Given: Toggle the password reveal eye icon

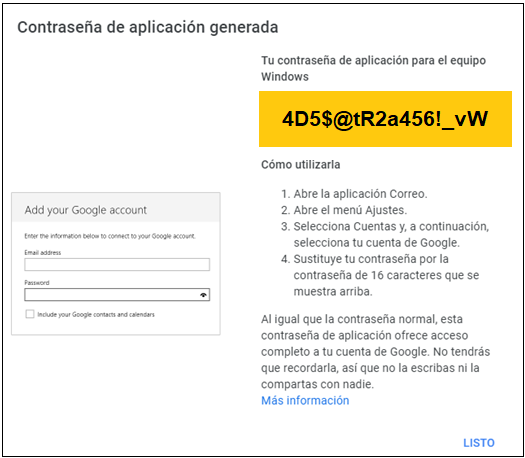Looking at the screenshot, I should point(203,295).
